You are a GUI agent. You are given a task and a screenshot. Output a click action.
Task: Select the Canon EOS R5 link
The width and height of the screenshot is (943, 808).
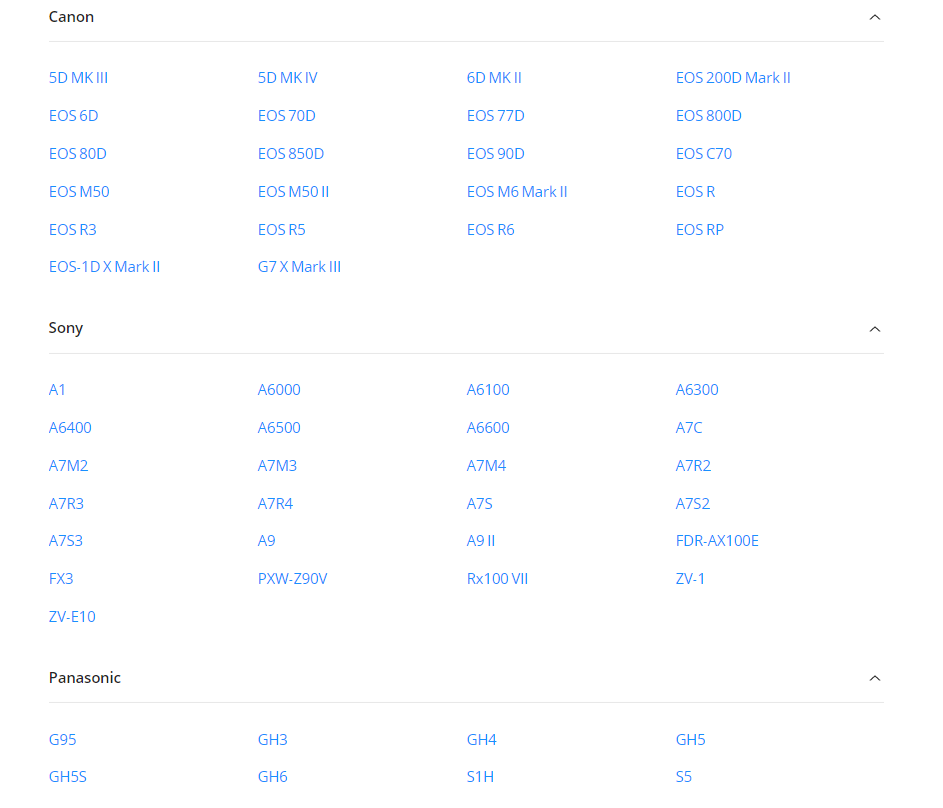281,230
